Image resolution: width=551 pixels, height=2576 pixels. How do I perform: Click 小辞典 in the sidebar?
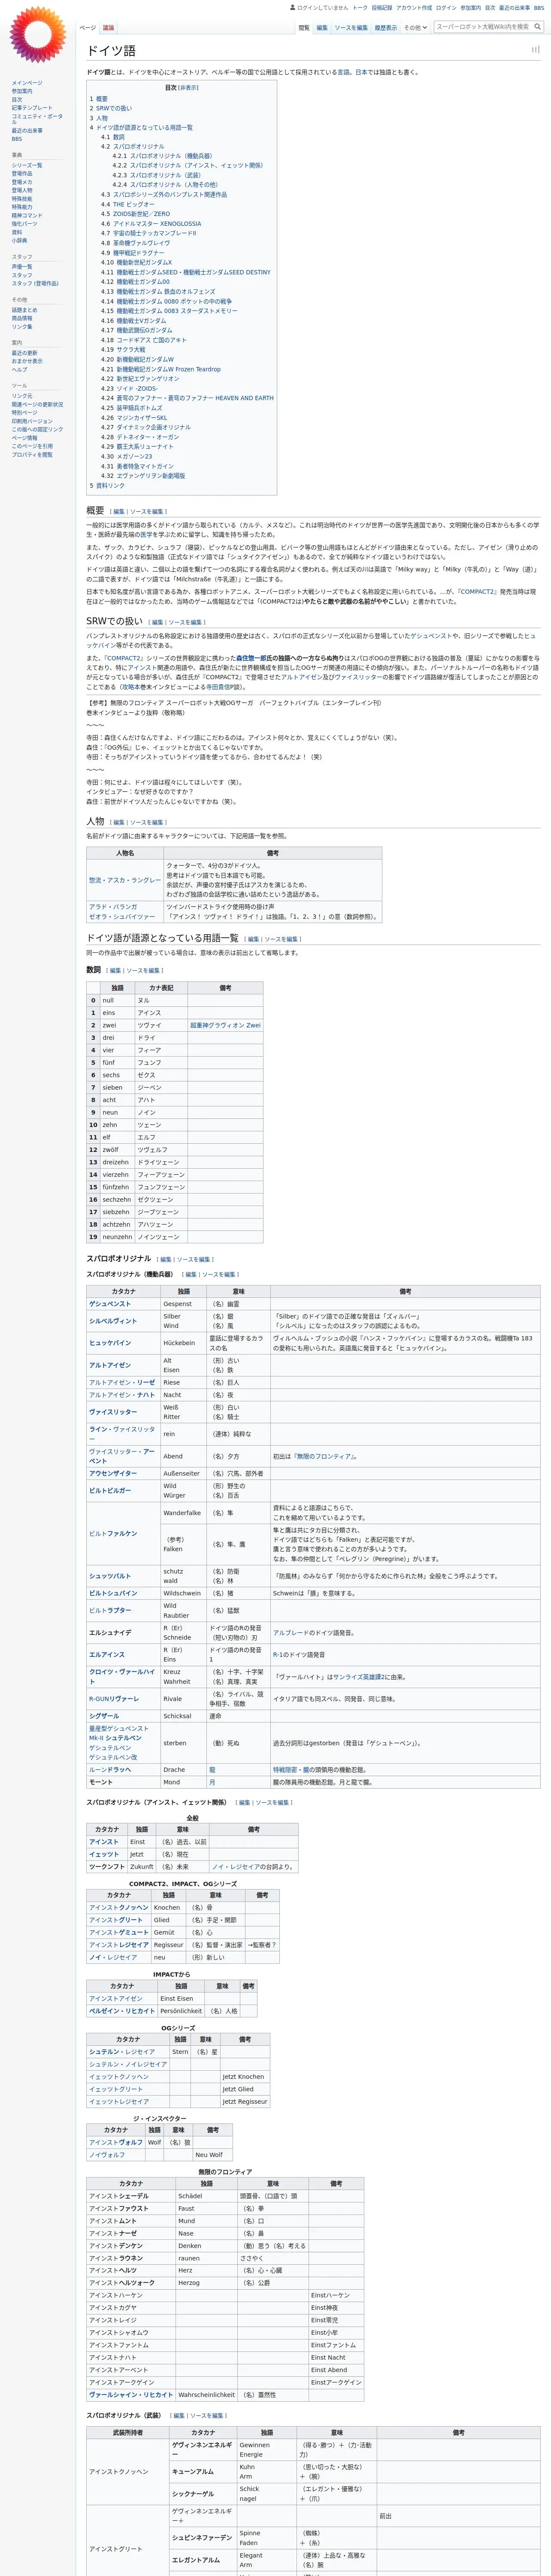tap(19, 240)
